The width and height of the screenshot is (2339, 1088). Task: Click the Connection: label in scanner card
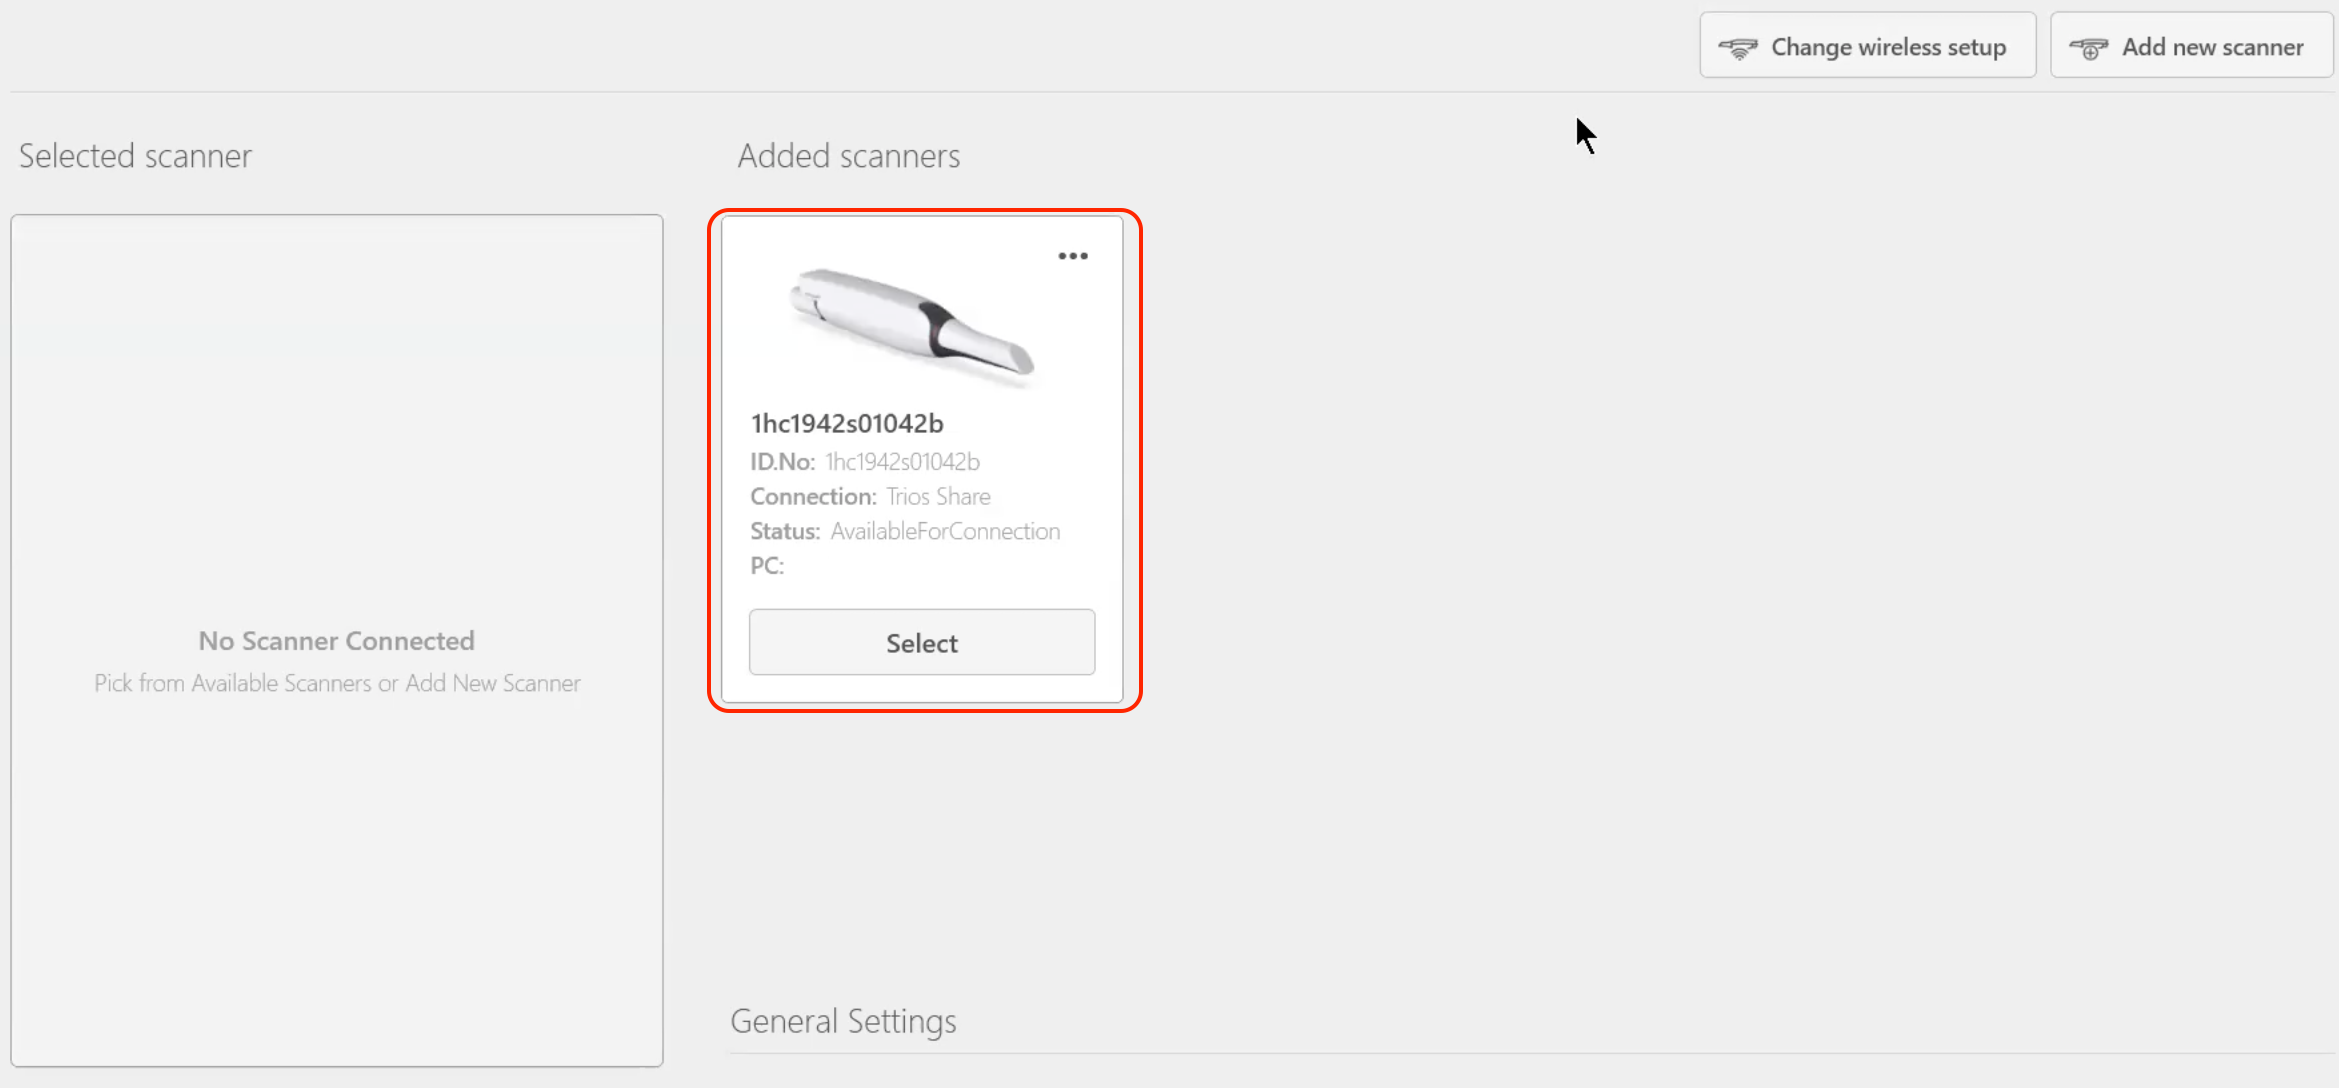[813, 497]
